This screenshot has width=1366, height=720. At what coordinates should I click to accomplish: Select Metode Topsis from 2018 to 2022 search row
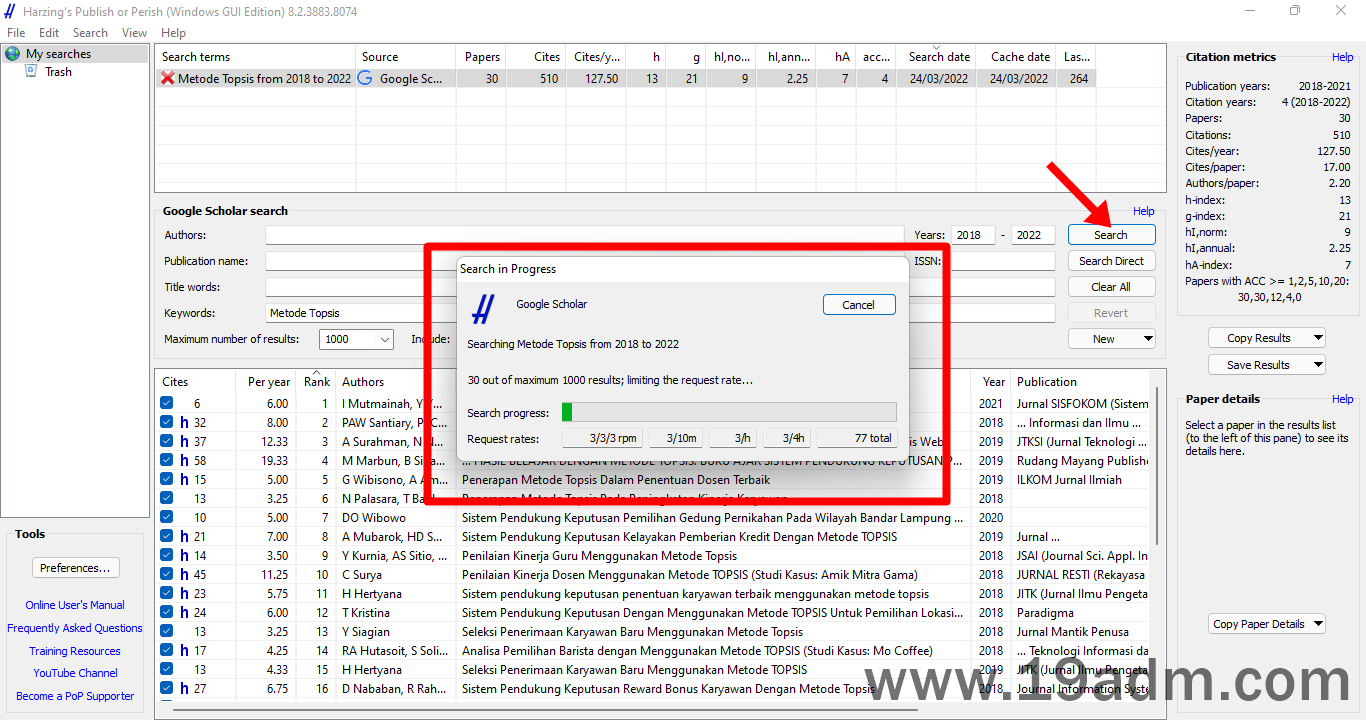pos(625,78)
